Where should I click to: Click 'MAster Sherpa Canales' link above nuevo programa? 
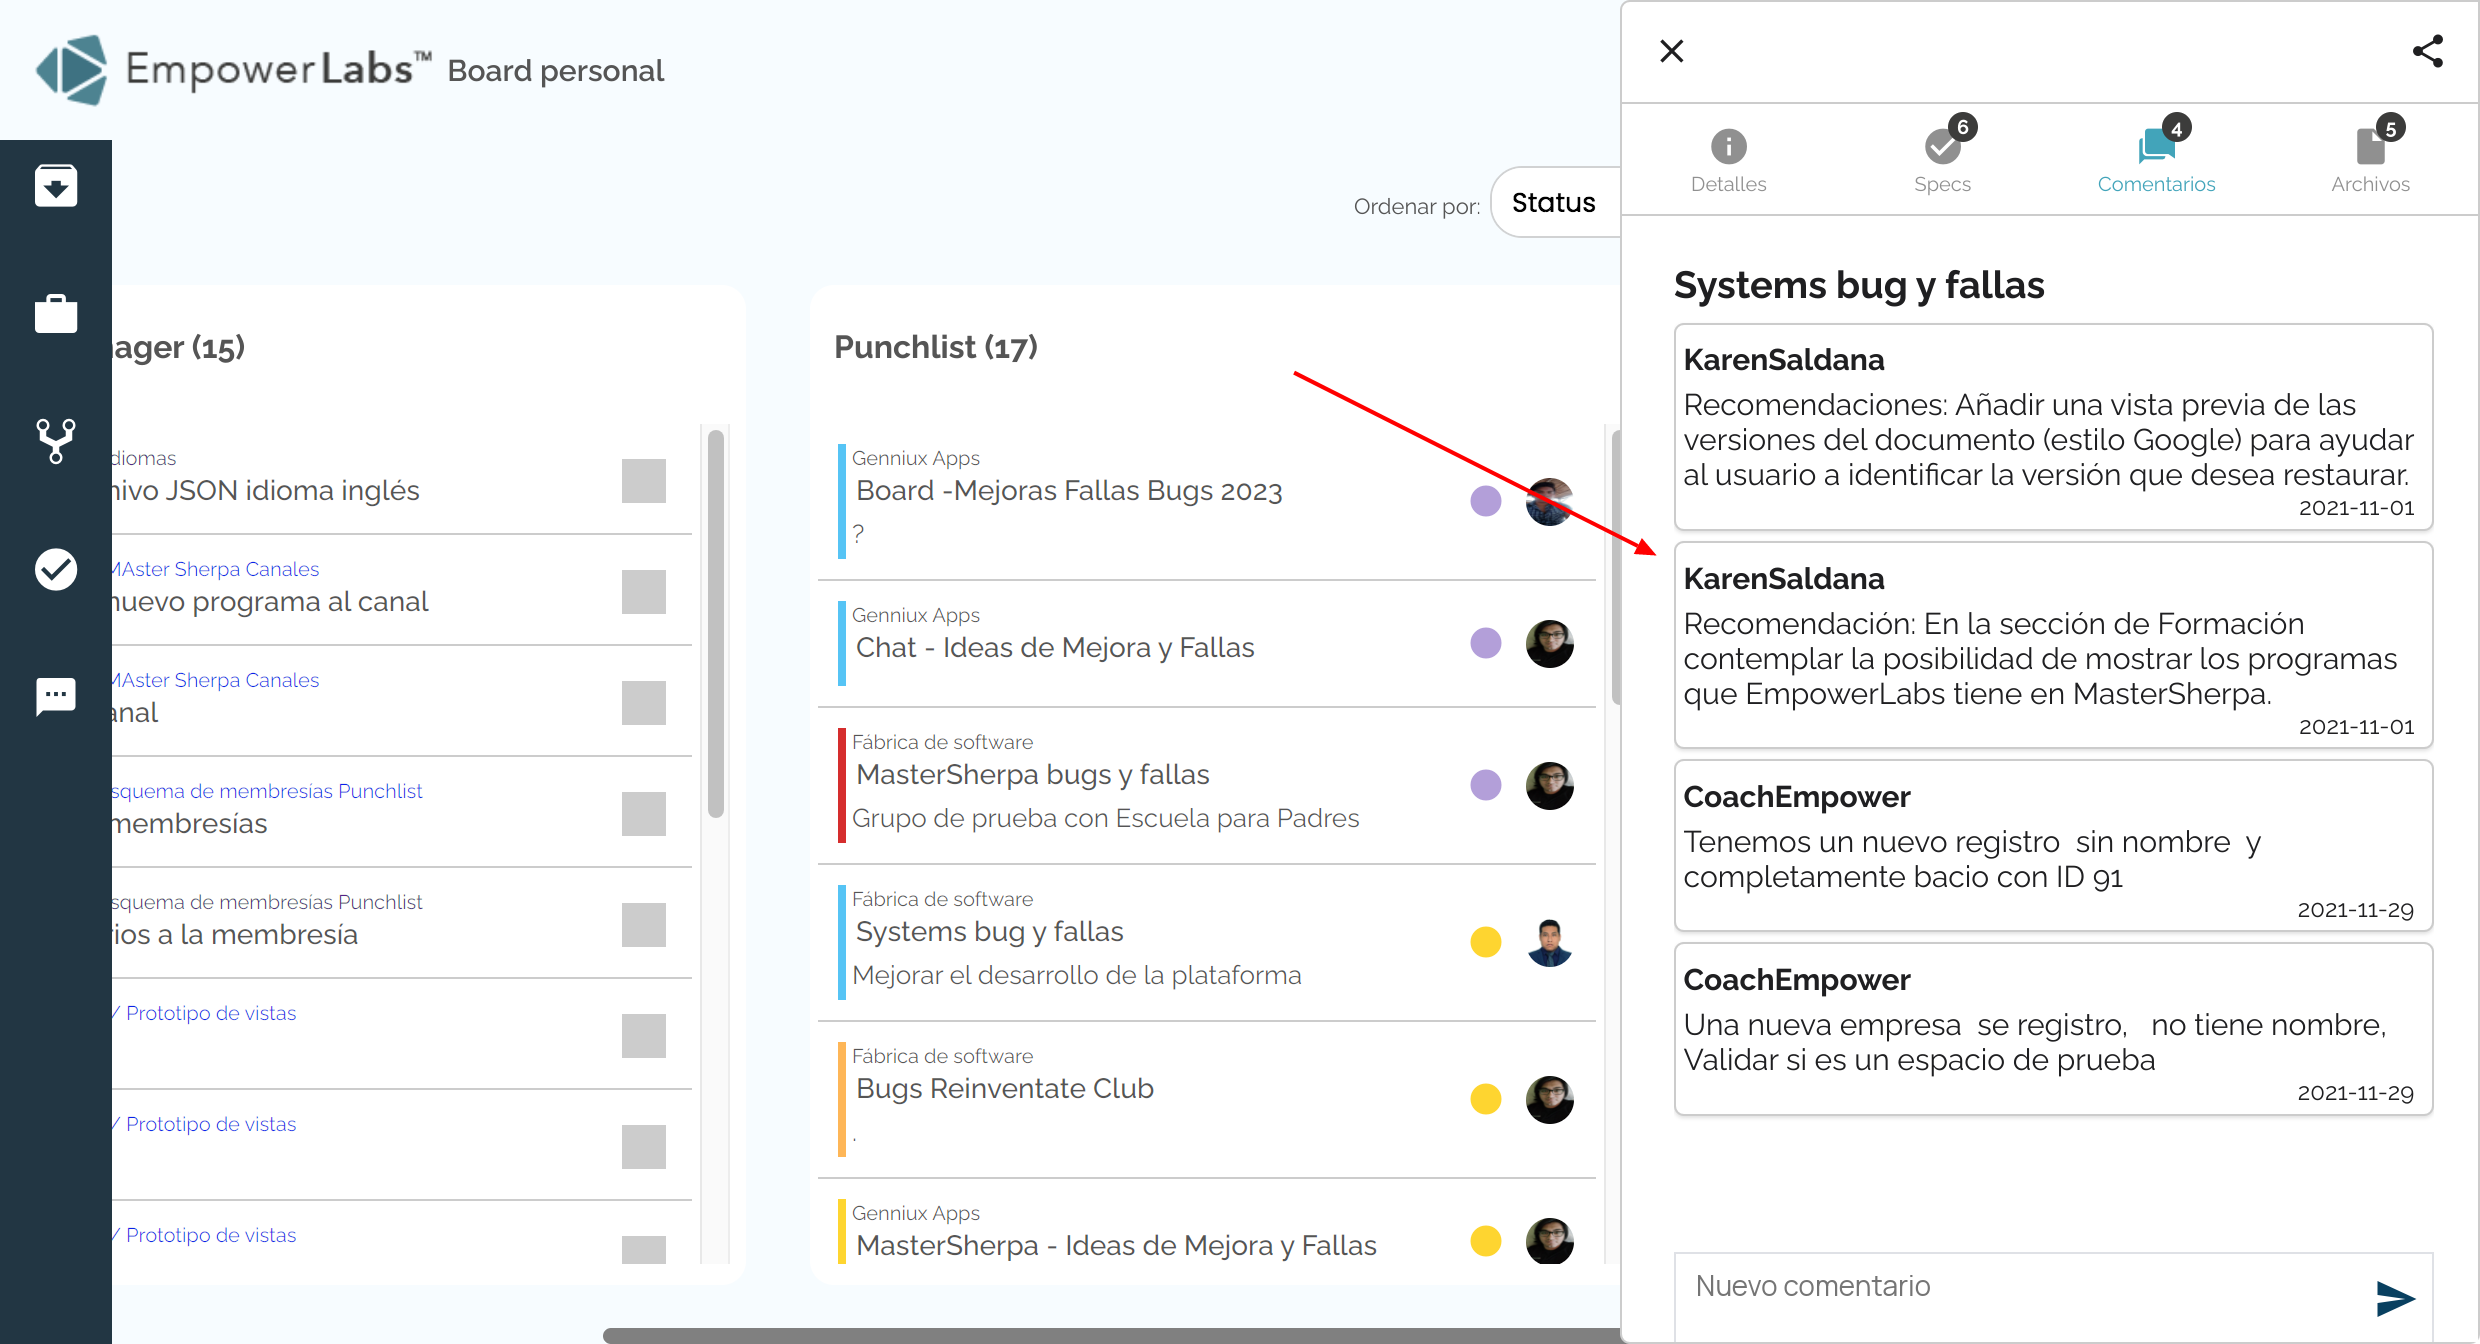point(216,569)
